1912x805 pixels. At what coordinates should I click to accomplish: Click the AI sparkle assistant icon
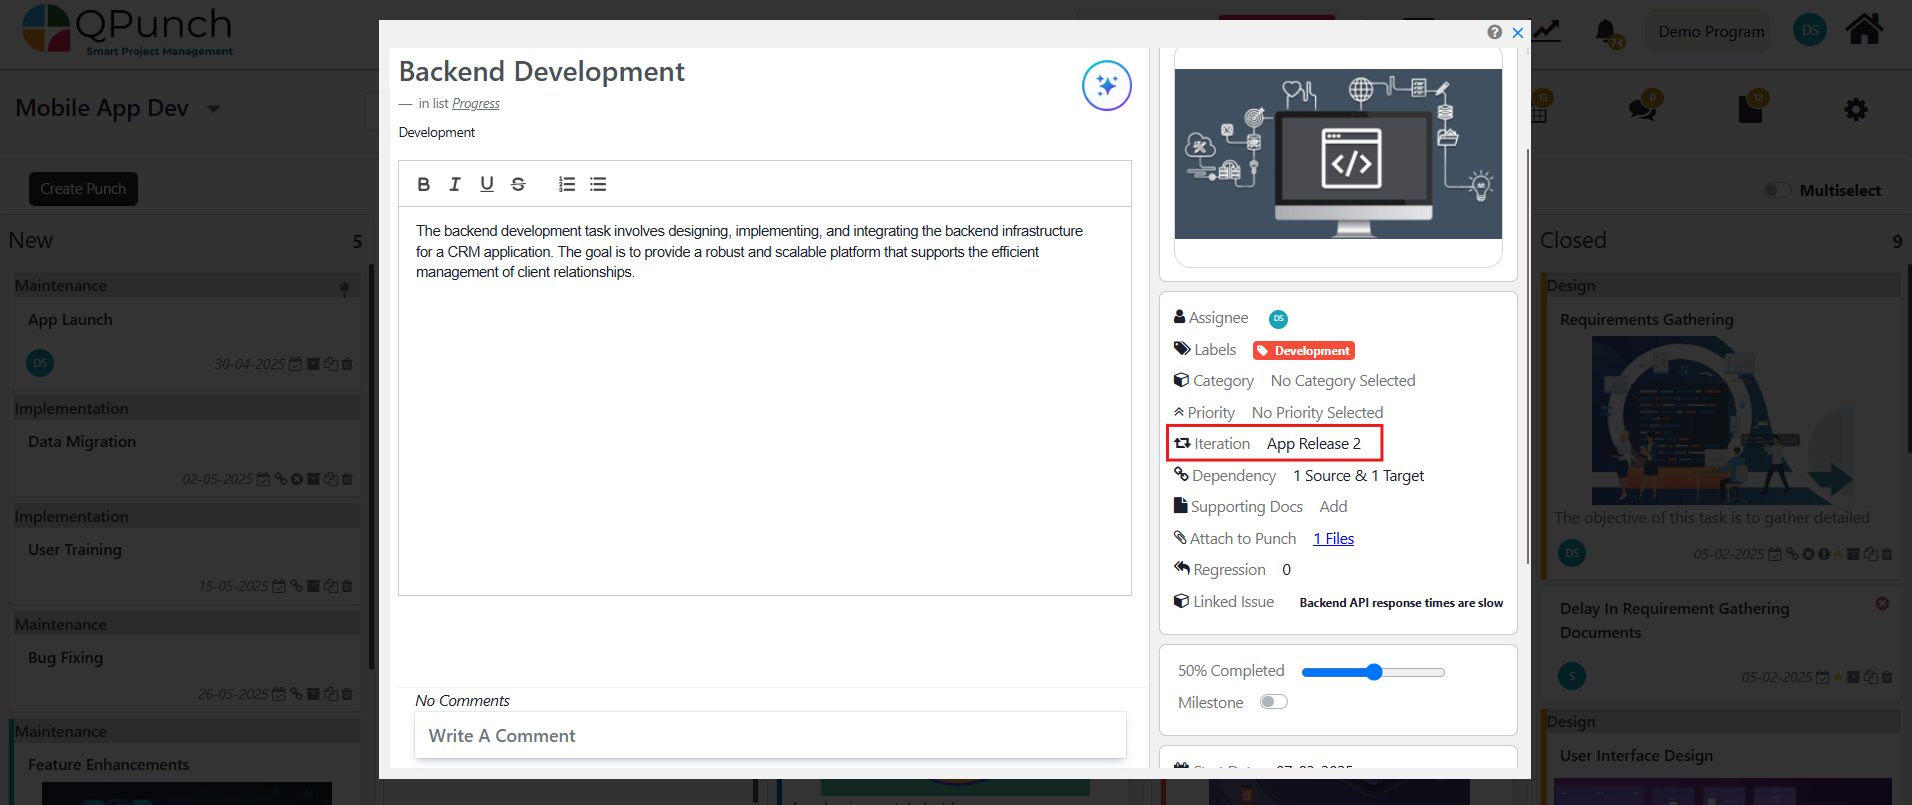coord(1106,86)
